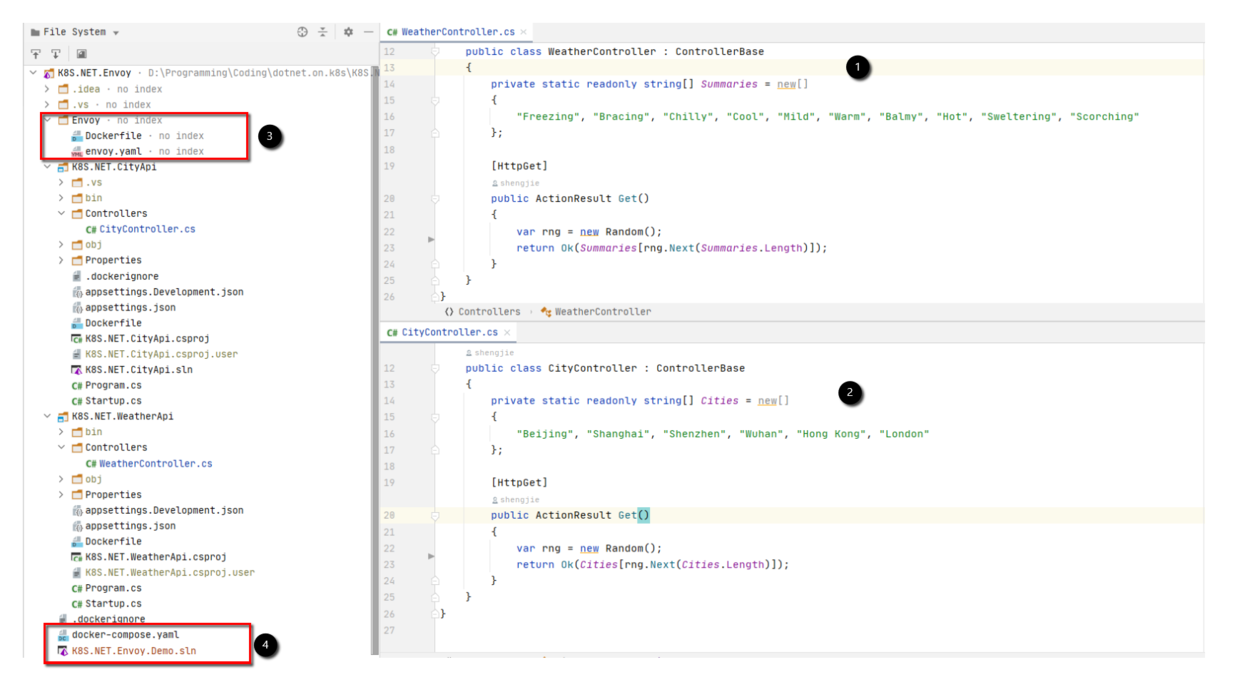Screen dimensions: 1240x692
Task: Open the File System panel settings gear
Action: pyautogui.click(x=348, y=32)
